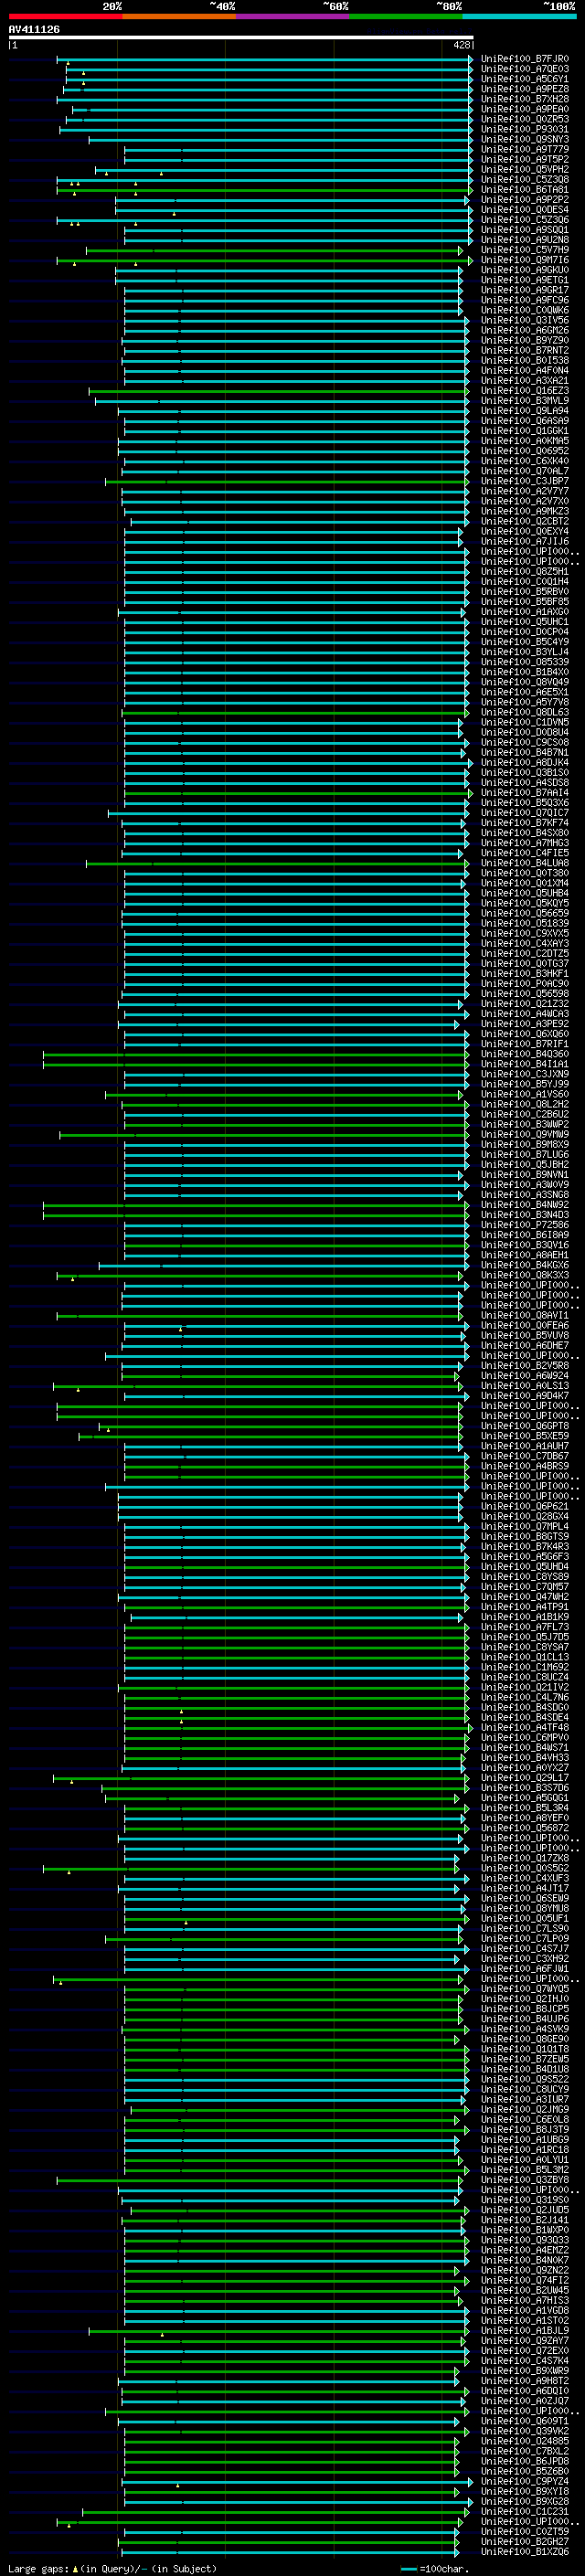Click the purple ~60% identity legend segment
The height and width of the screenshot is (2576, 585).
click(292, 16)
